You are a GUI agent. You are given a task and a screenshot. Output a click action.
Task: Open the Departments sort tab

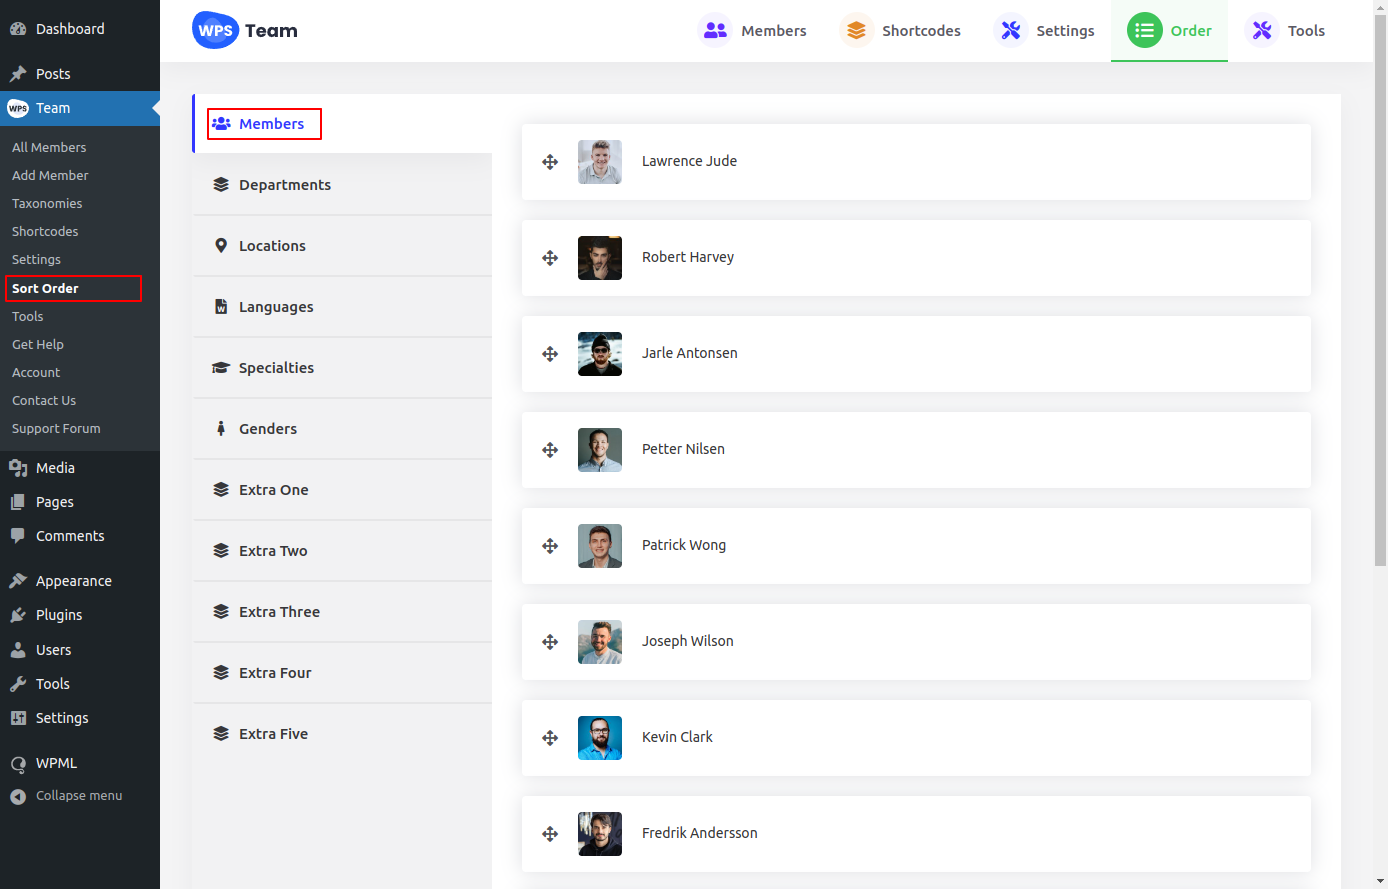284,185
